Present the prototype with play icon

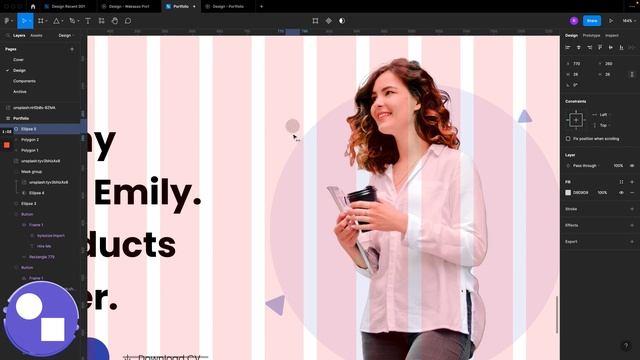coord(611,21)
